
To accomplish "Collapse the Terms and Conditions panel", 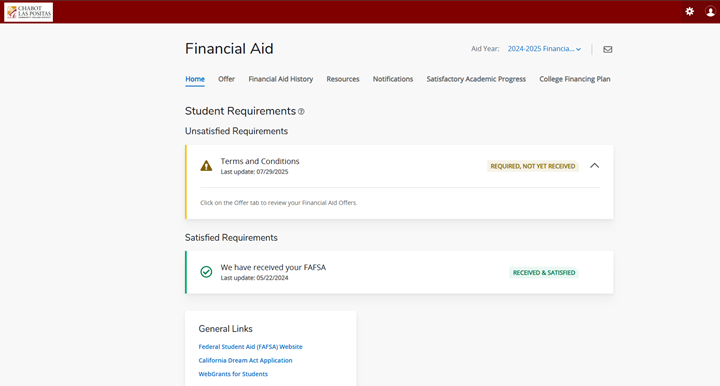I will (x=594, y=166).
